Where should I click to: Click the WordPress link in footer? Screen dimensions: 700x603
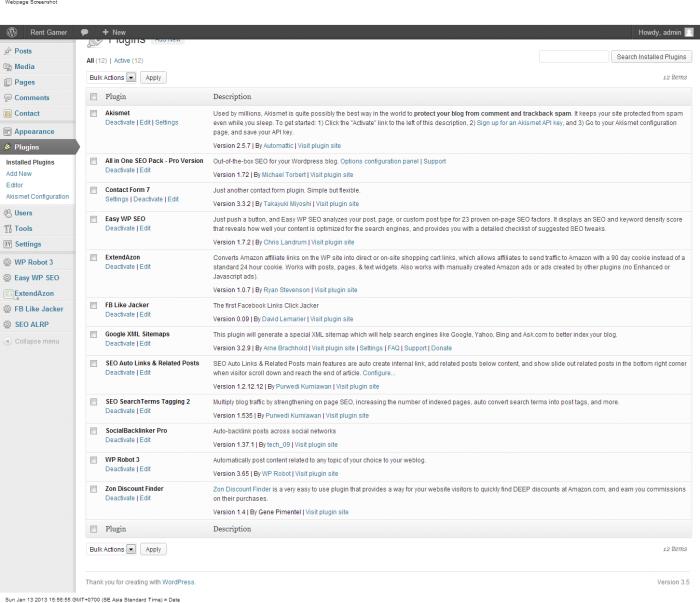pyautogui.click(x=178, y=582)
